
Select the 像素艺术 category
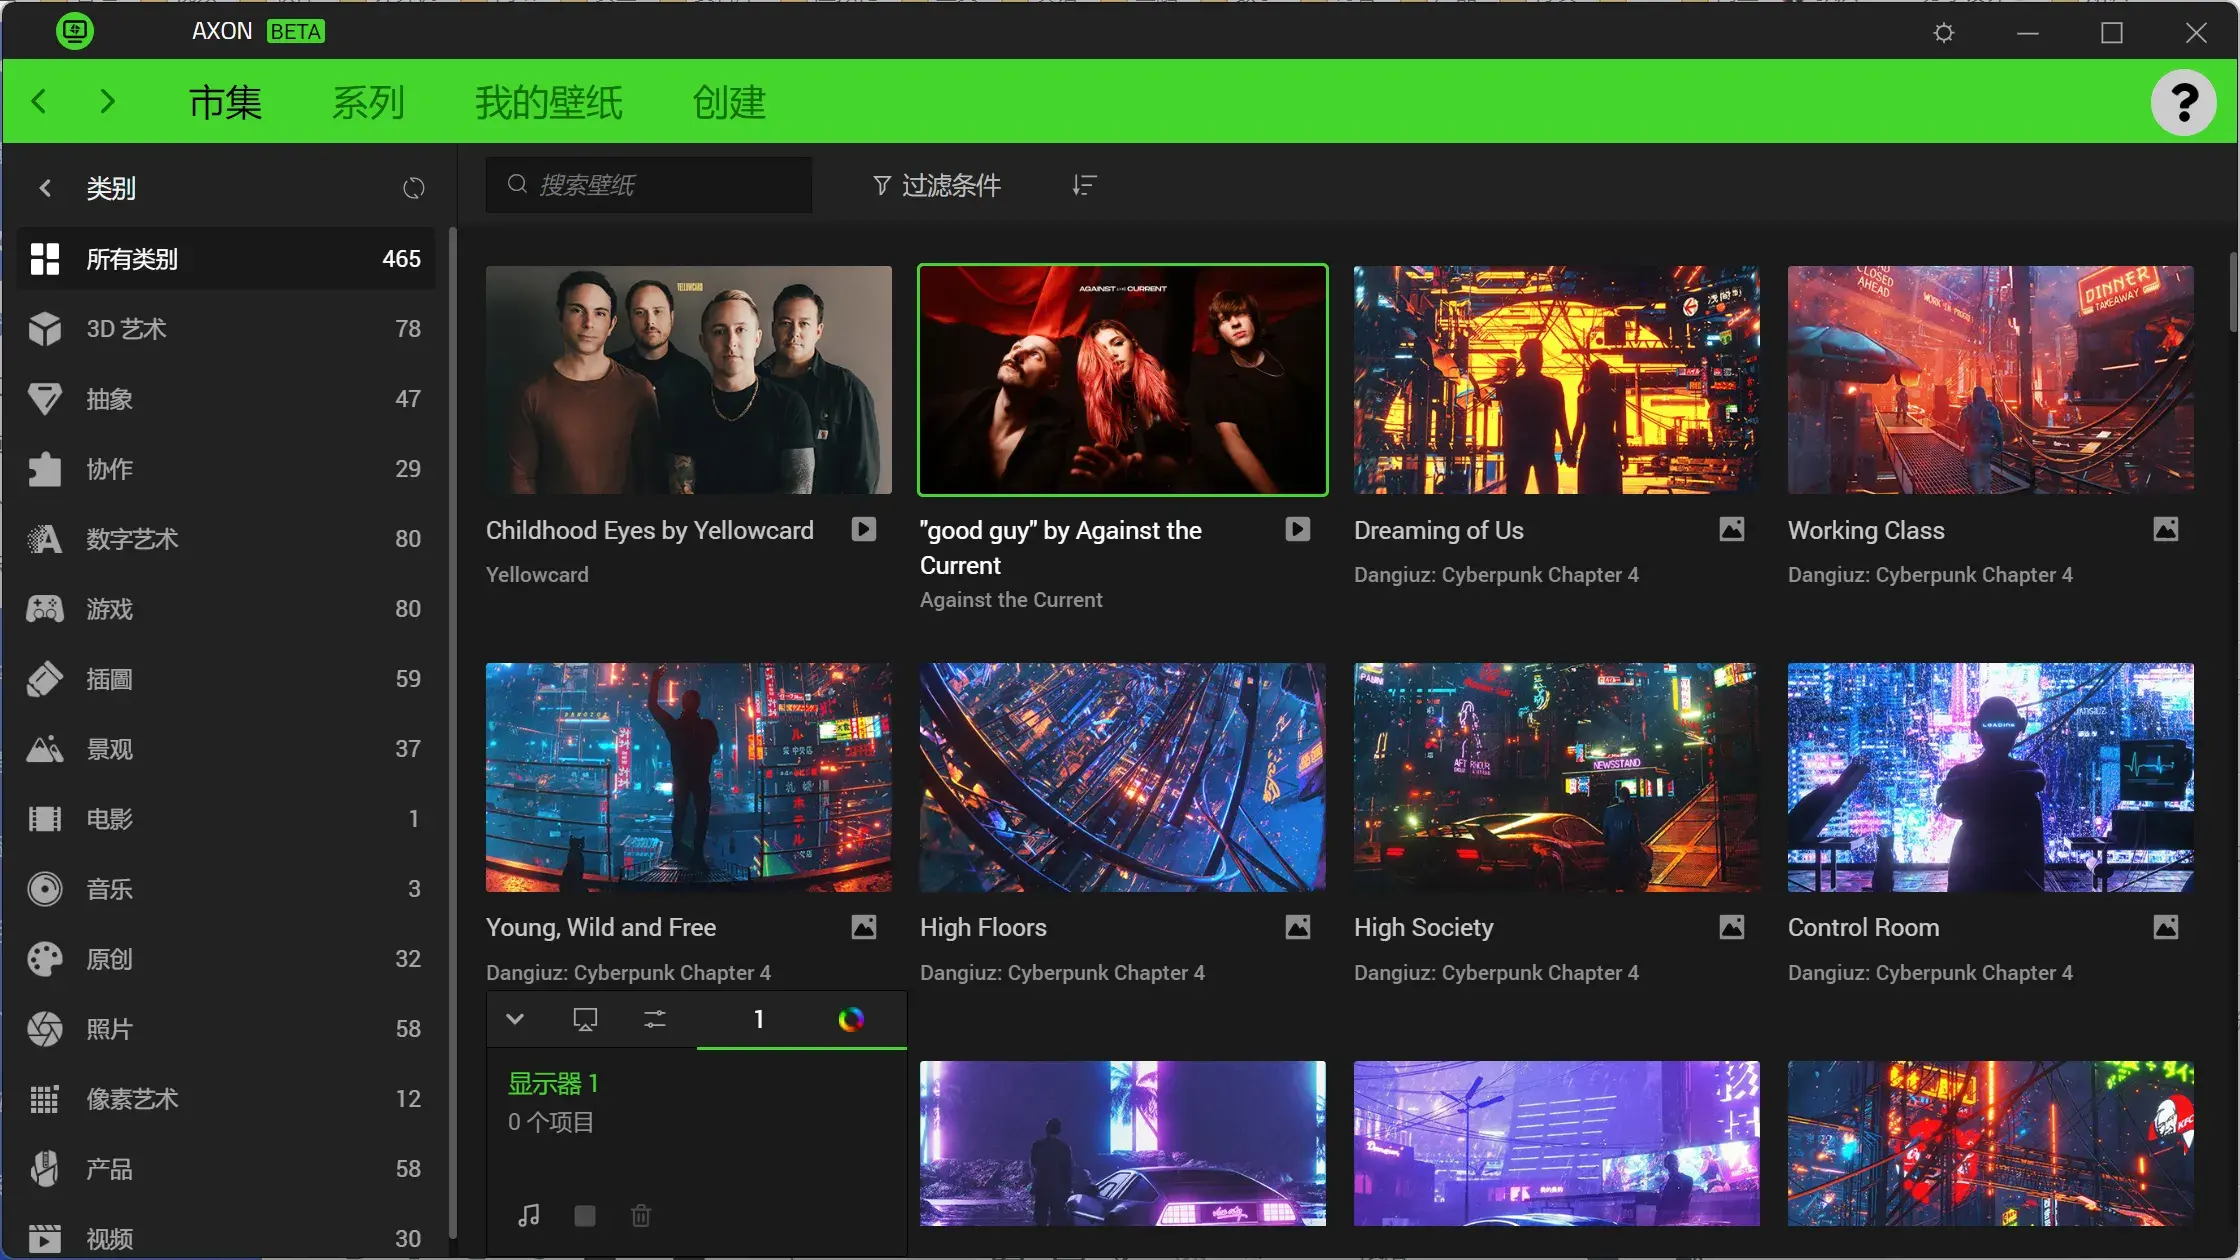[x=226, y=1099]
